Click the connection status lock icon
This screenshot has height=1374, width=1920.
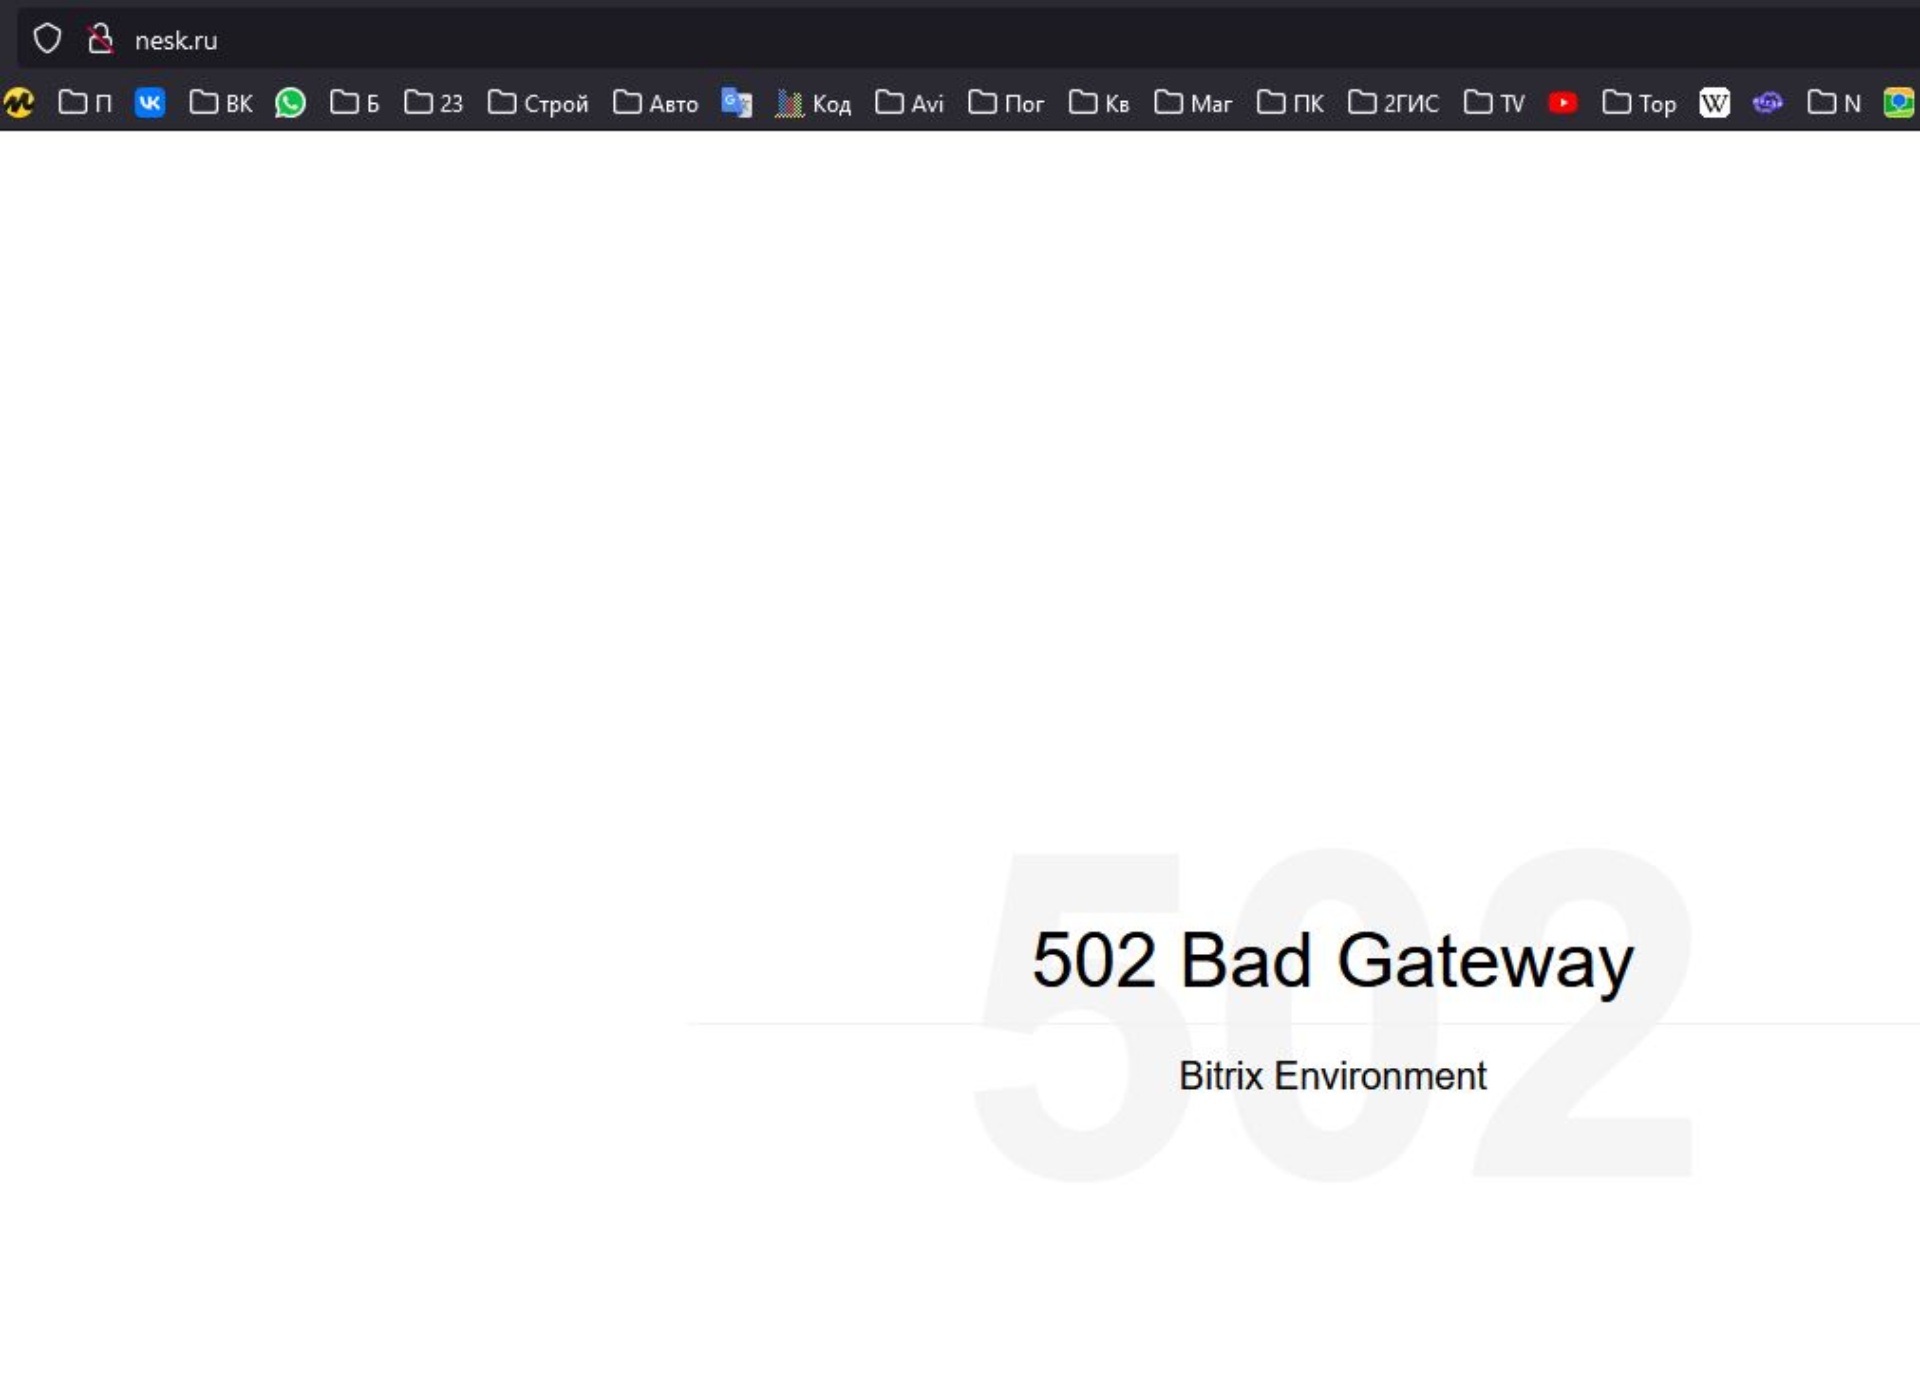101,39
